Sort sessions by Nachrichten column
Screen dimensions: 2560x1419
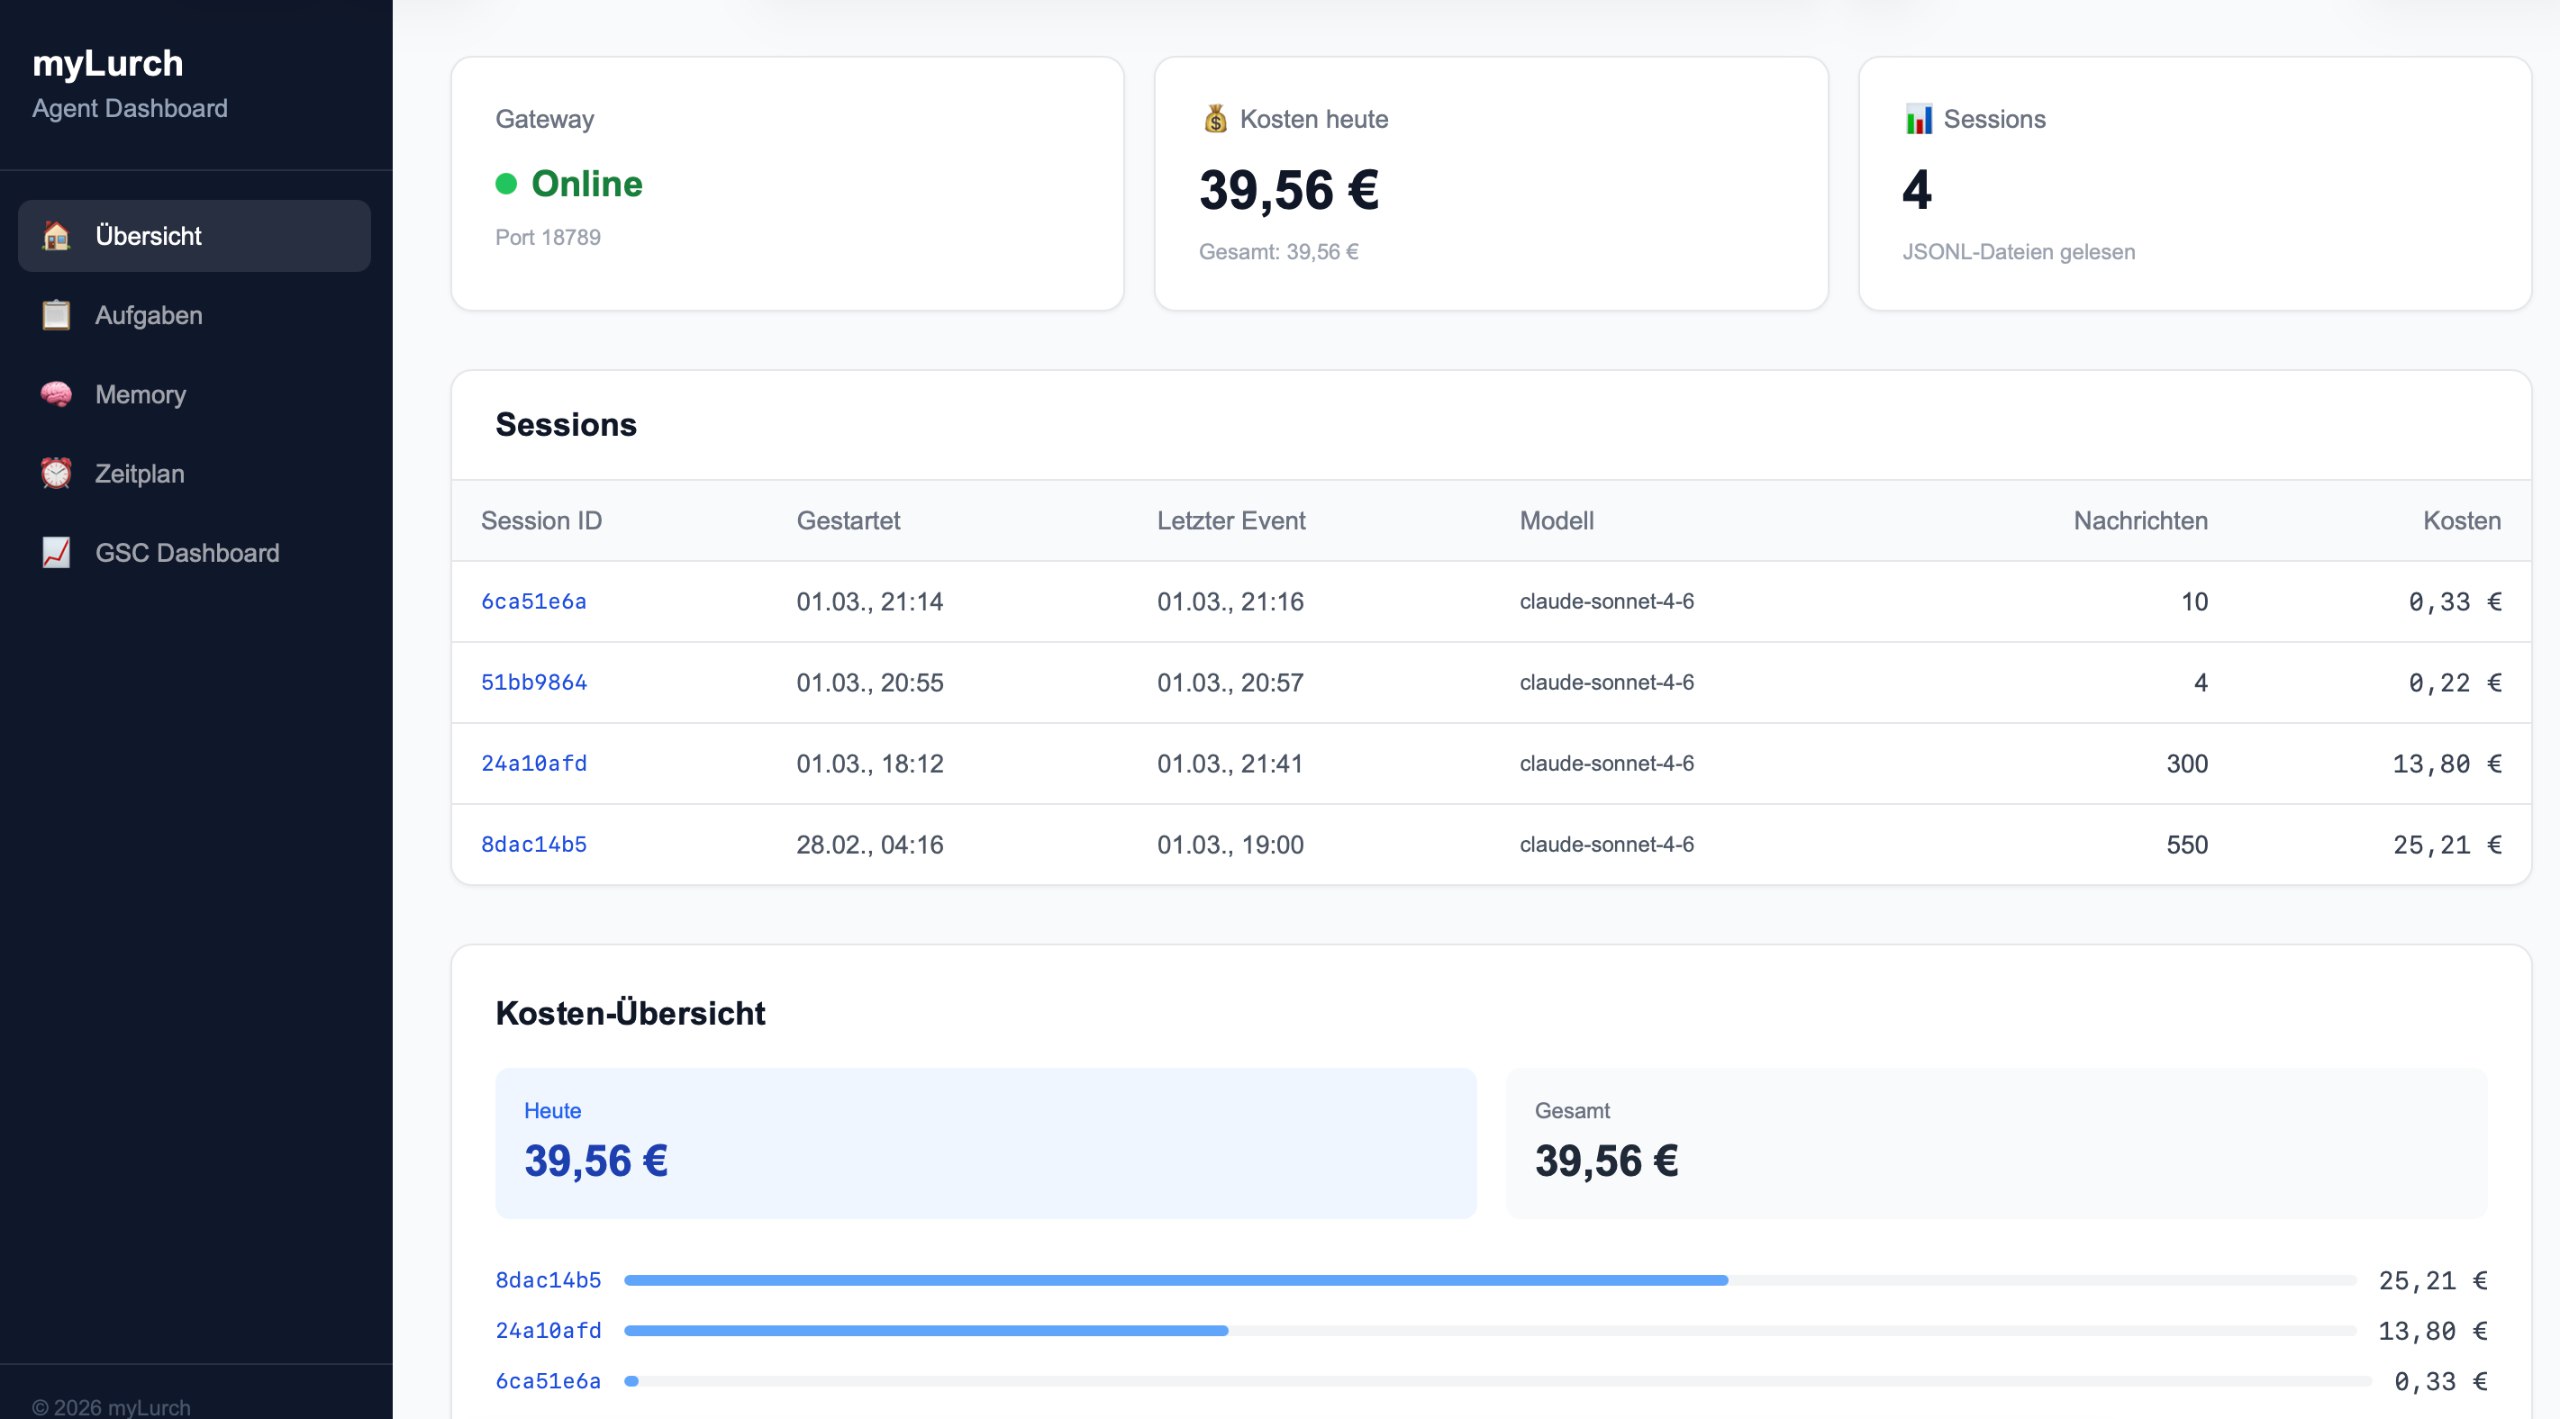coord(2140,520)
